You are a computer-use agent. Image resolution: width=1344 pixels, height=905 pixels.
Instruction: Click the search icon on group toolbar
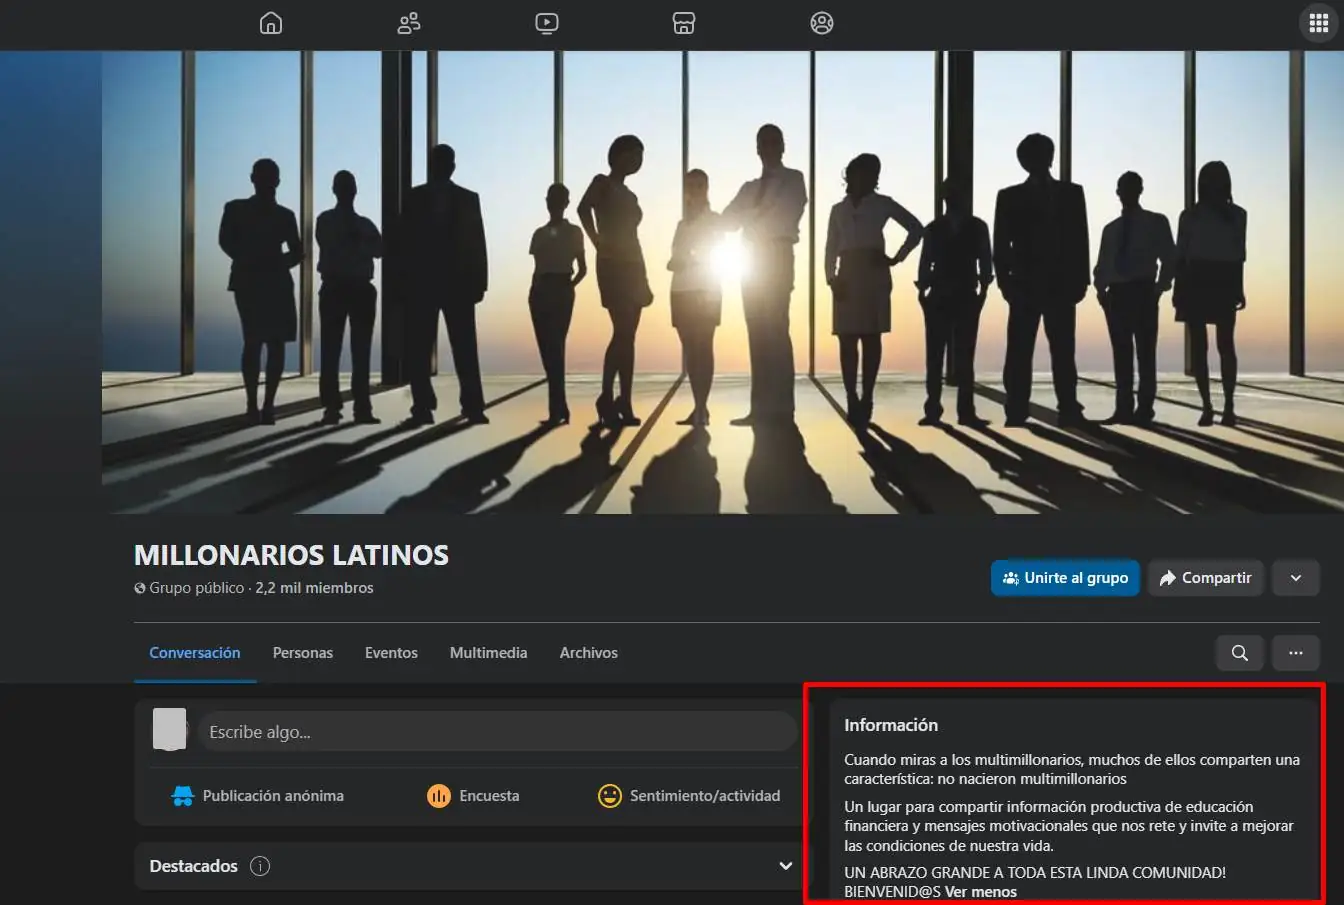pos(1239,652)
